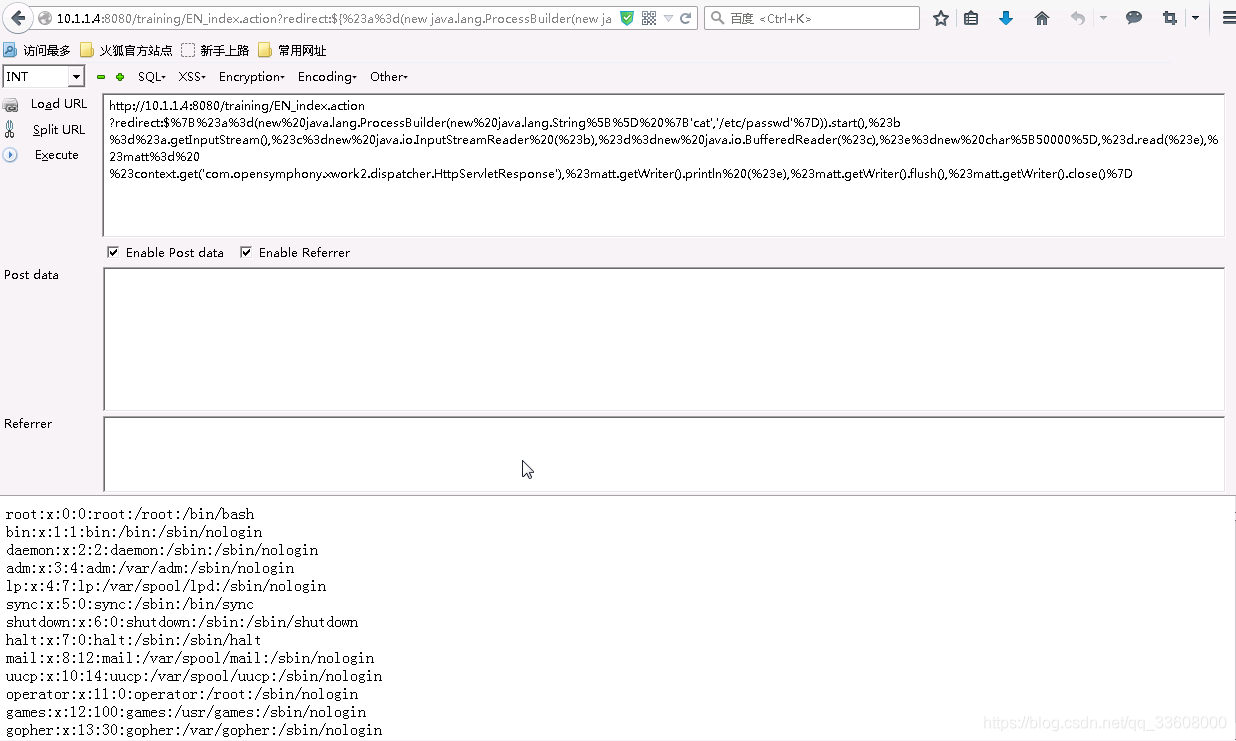Open the QR code icon in address bar

649,18
